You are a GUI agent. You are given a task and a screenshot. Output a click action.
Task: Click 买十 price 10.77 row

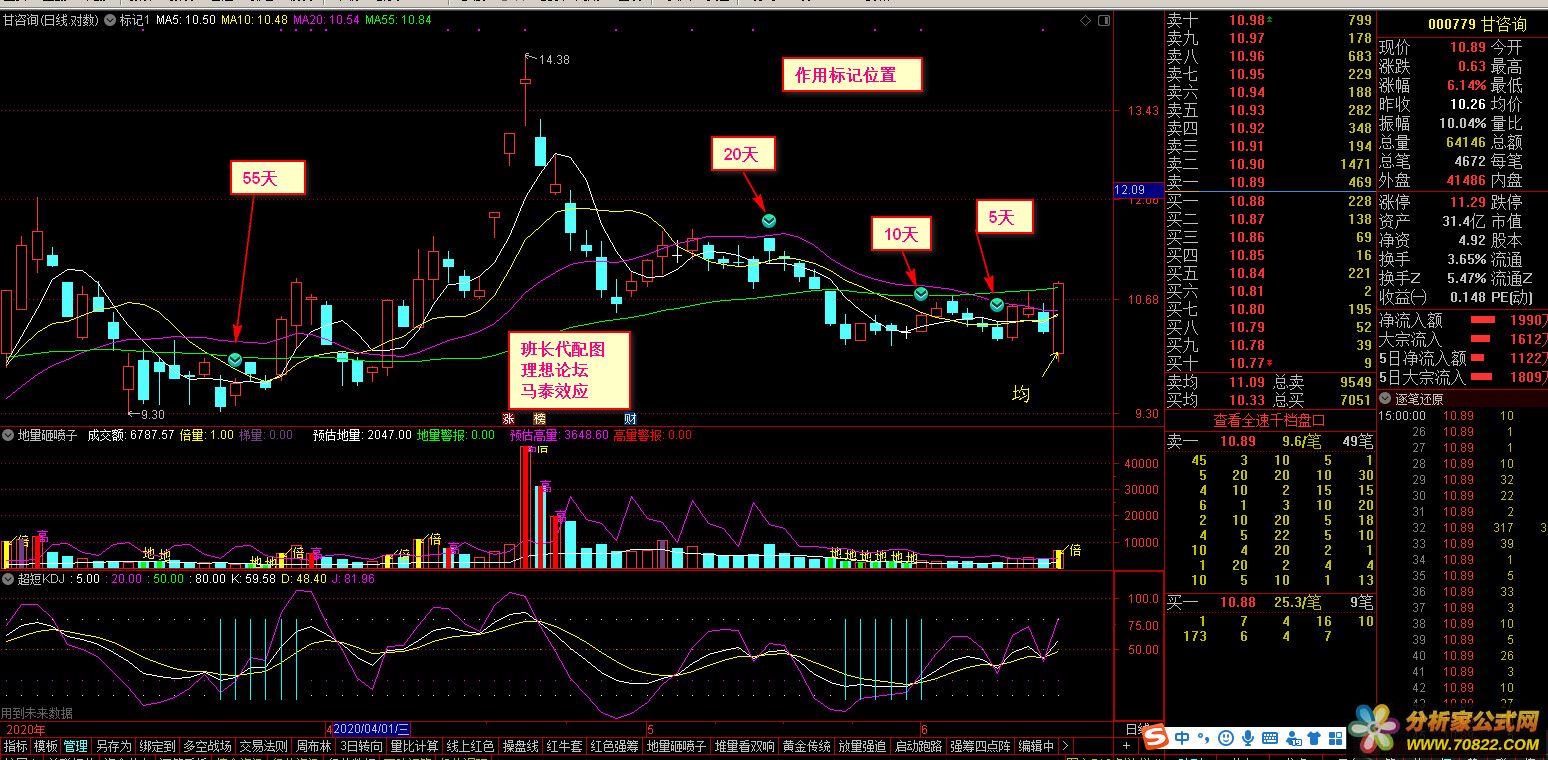point(1270,363)
